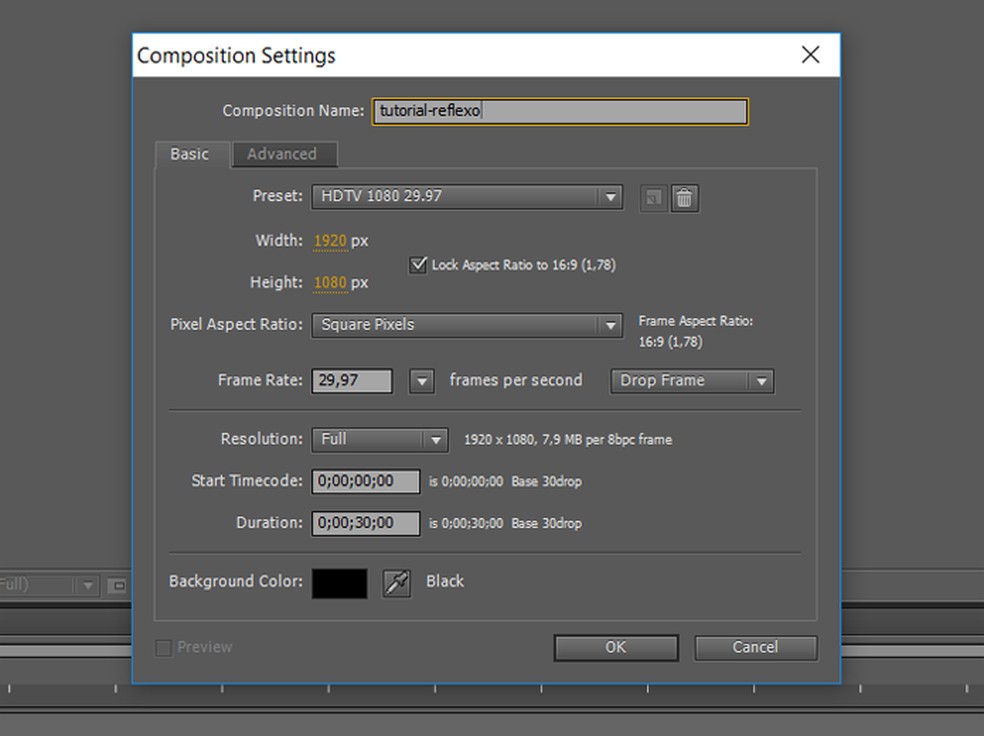
Task: Toggle Lock Aspect Ratio to 16:9 checkbox
Action: [x=418, y=265]
